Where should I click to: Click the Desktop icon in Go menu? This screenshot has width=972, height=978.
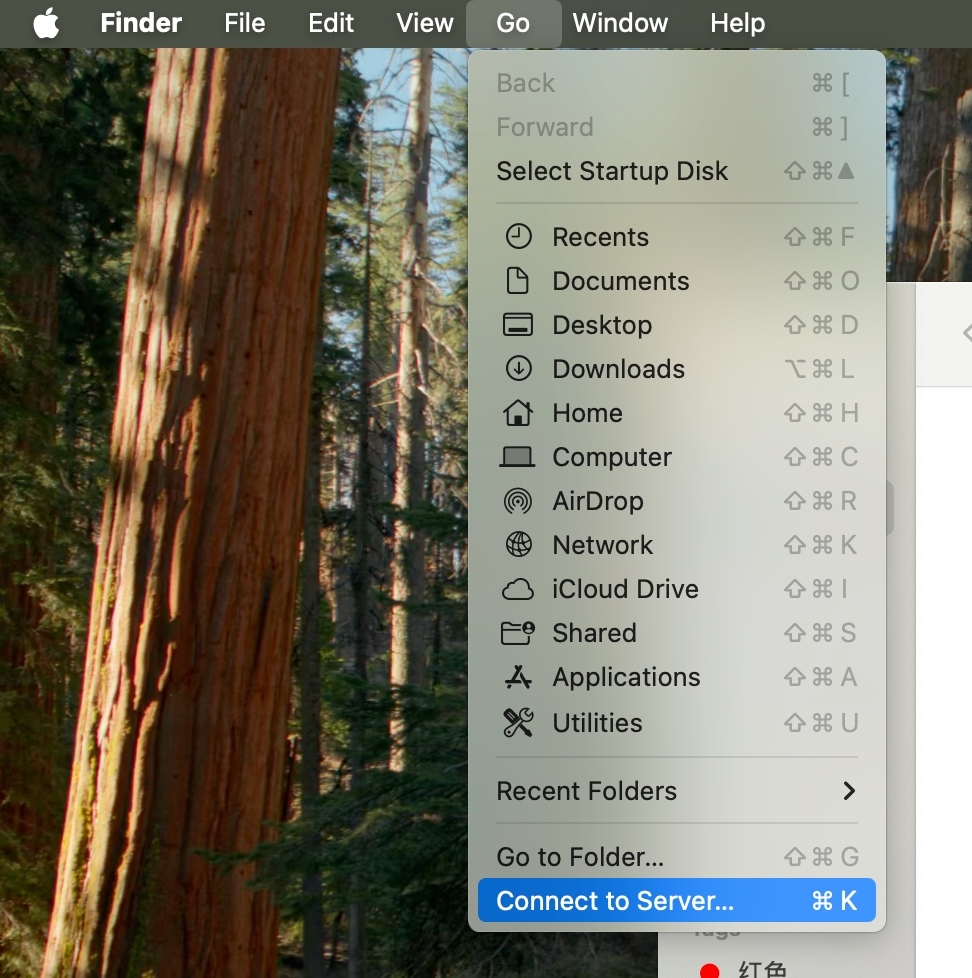click(x=518, y=325)
